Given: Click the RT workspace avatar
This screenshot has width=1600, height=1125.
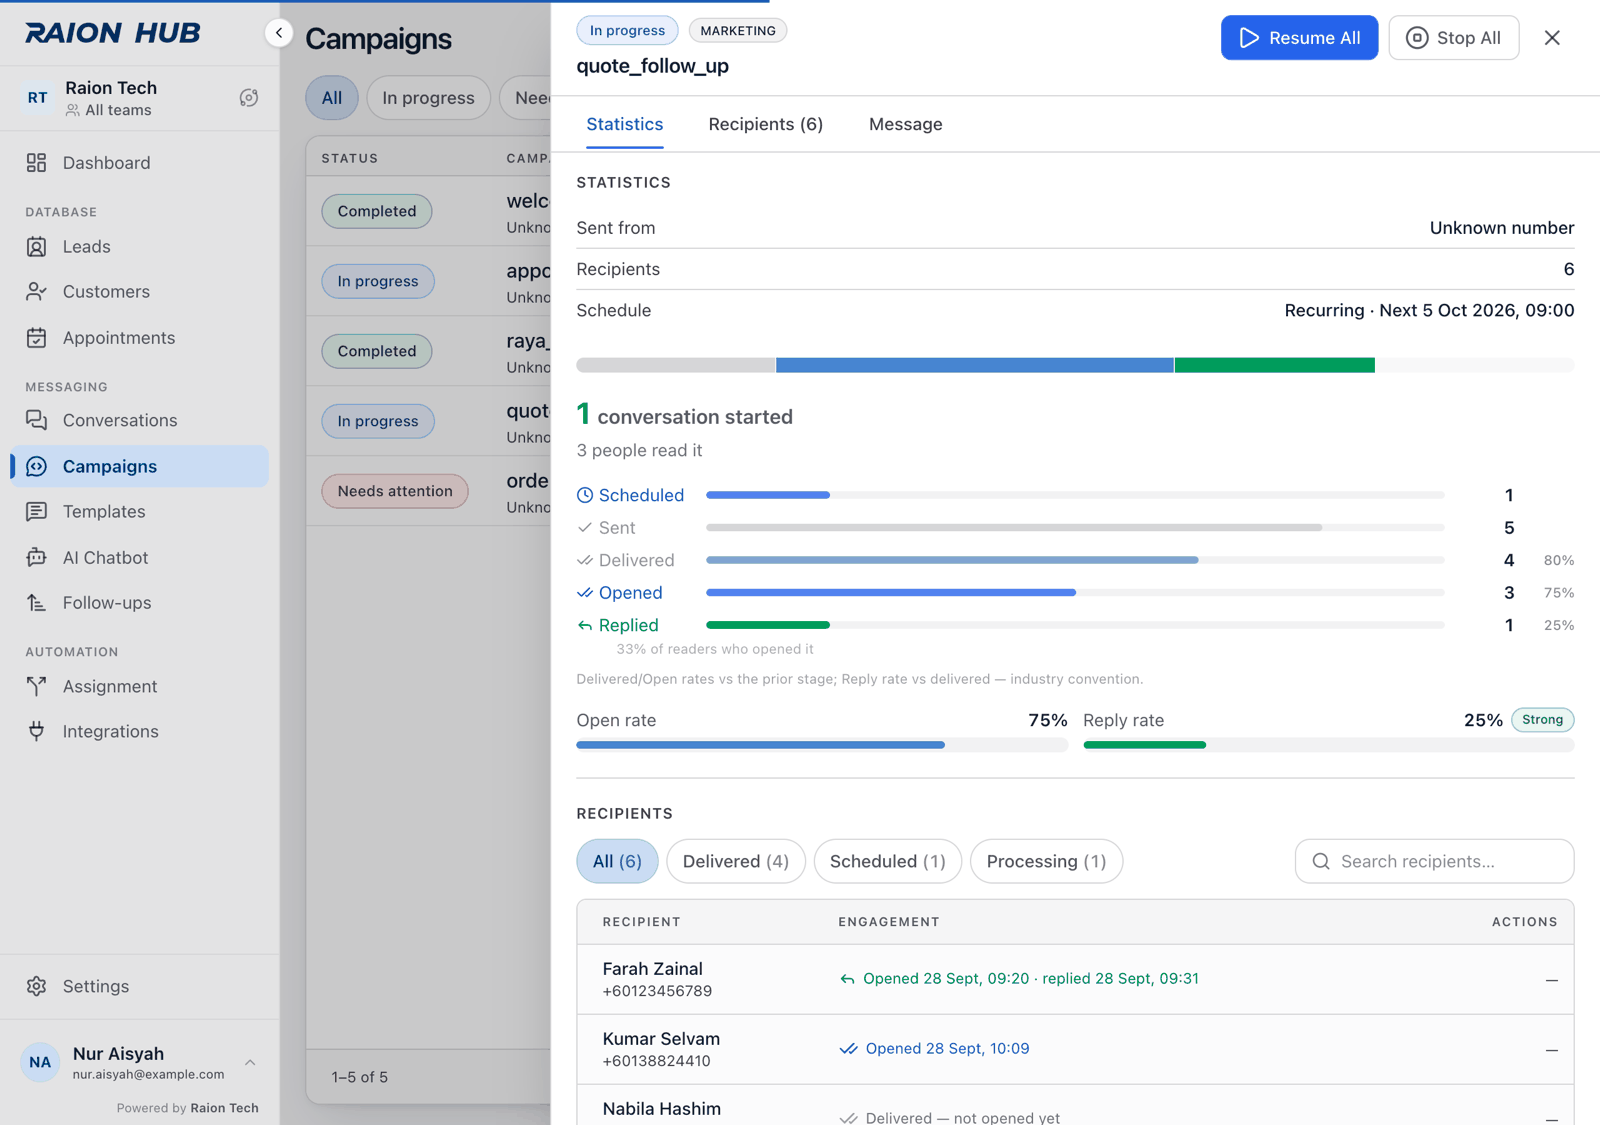Looking at the screenshot, I should coord(37,98).
